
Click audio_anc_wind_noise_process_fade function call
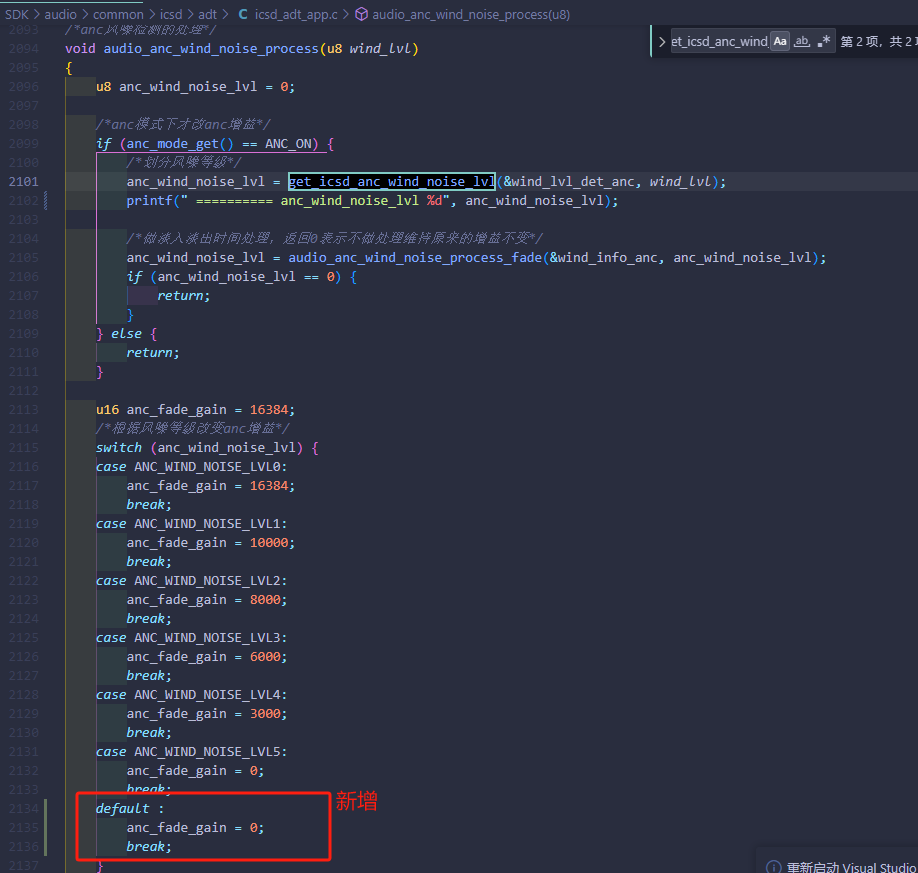(415, 258)
